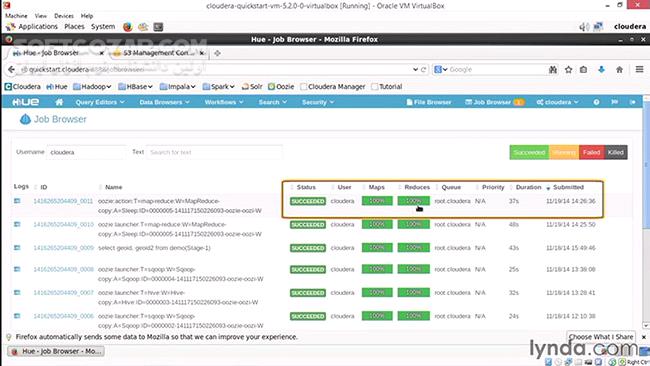650x366 pixels.
Task: Open the Firefox bookmarks clipboard icon
Action: 583,70
